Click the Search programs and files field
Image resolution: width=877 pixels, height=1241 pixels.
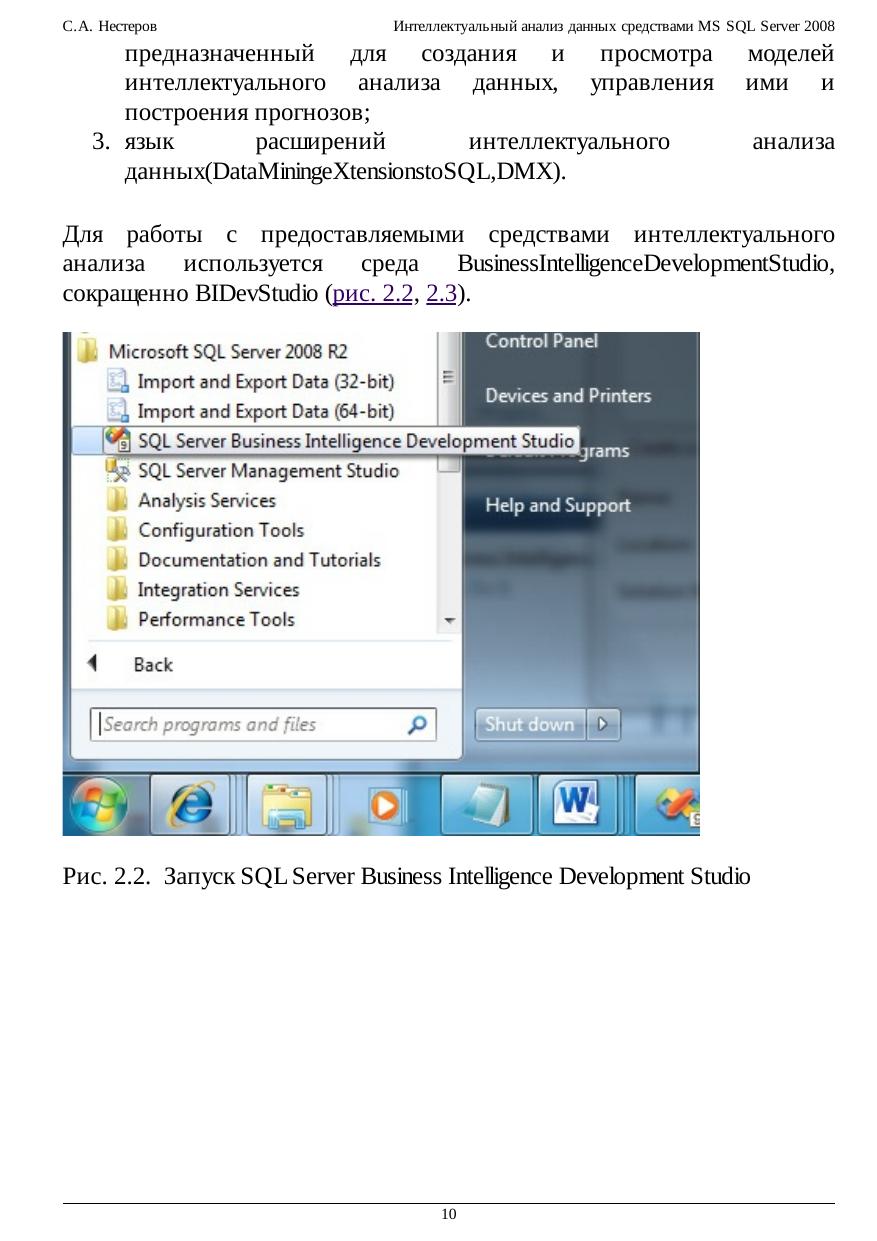[250, 725]
